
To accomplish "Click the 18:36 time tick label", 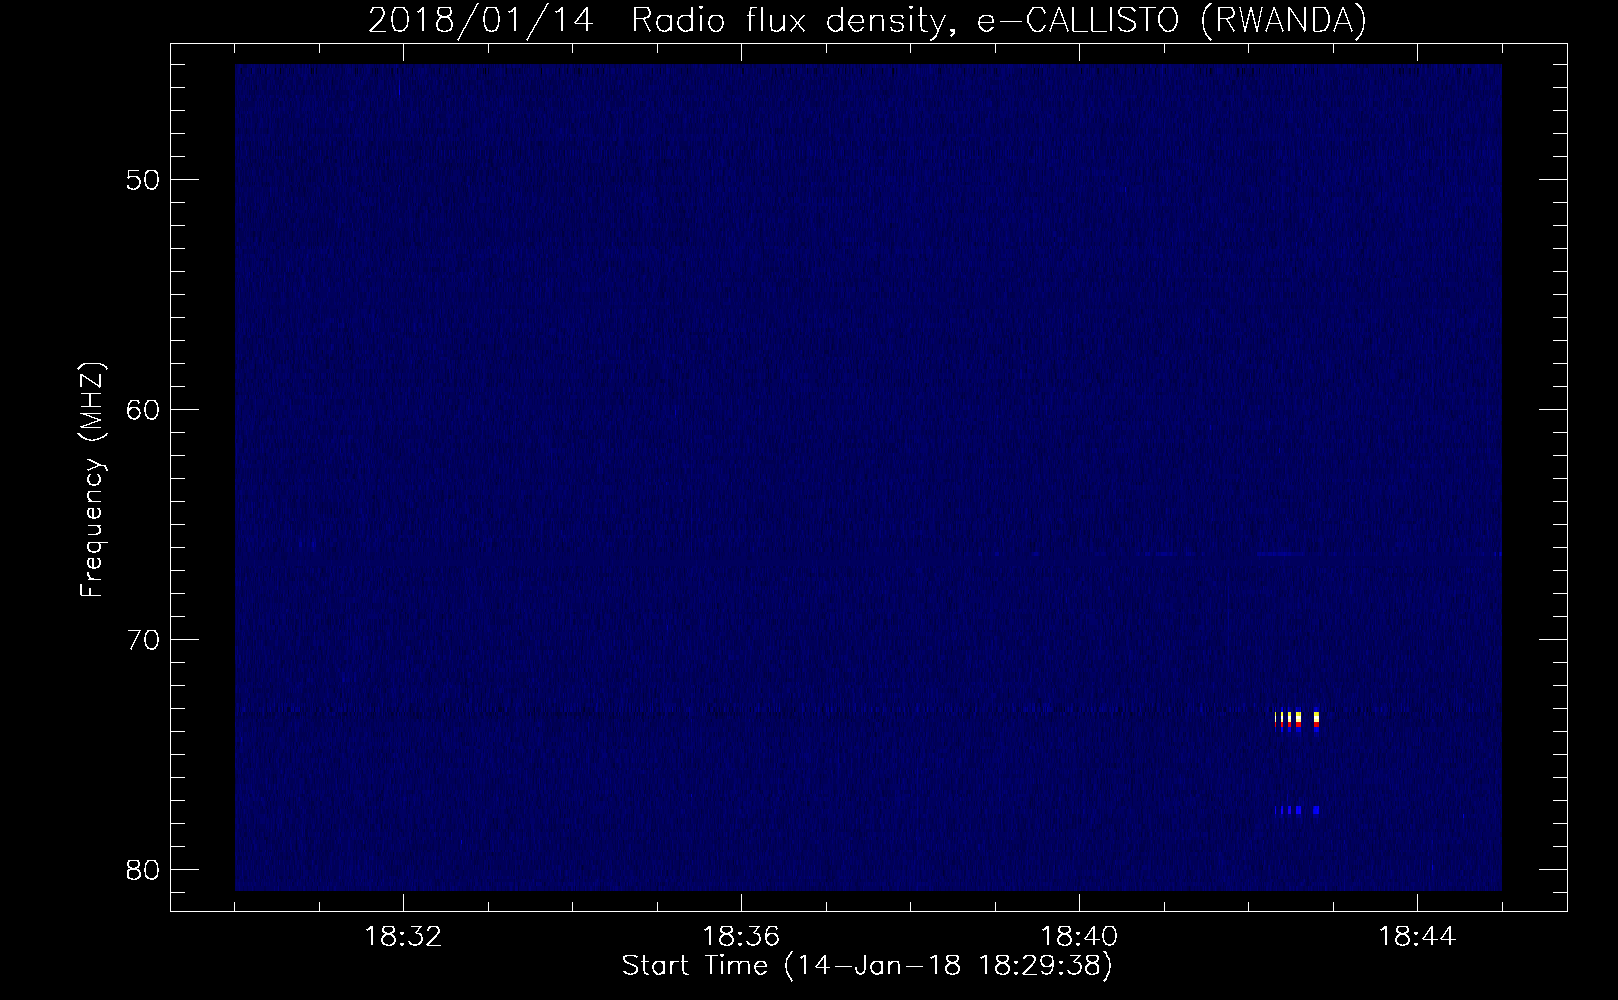I will point(741,937).
